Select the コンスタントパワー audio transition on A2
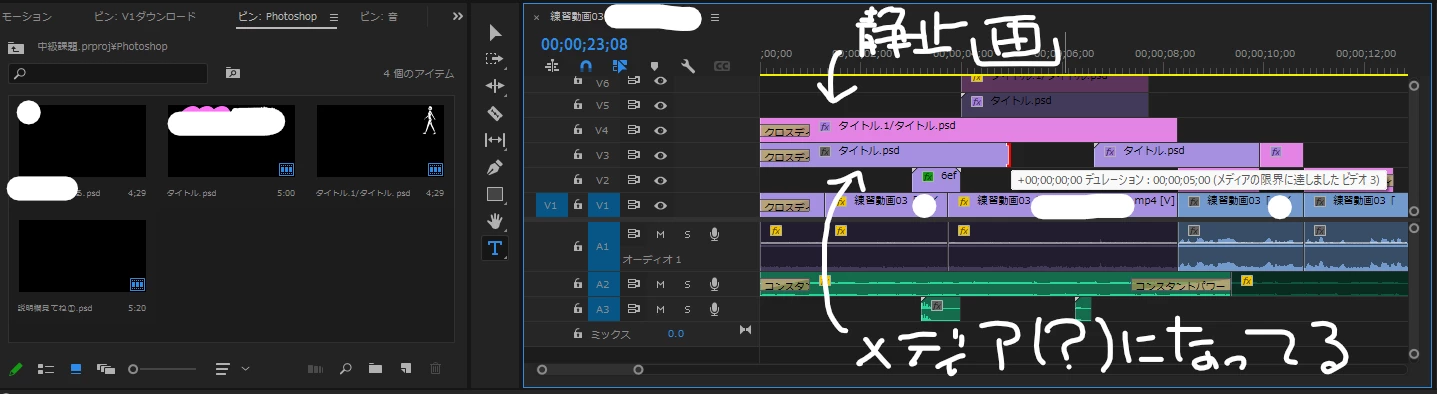This screenshot has height=394, width=1437. coord(1180,285)
